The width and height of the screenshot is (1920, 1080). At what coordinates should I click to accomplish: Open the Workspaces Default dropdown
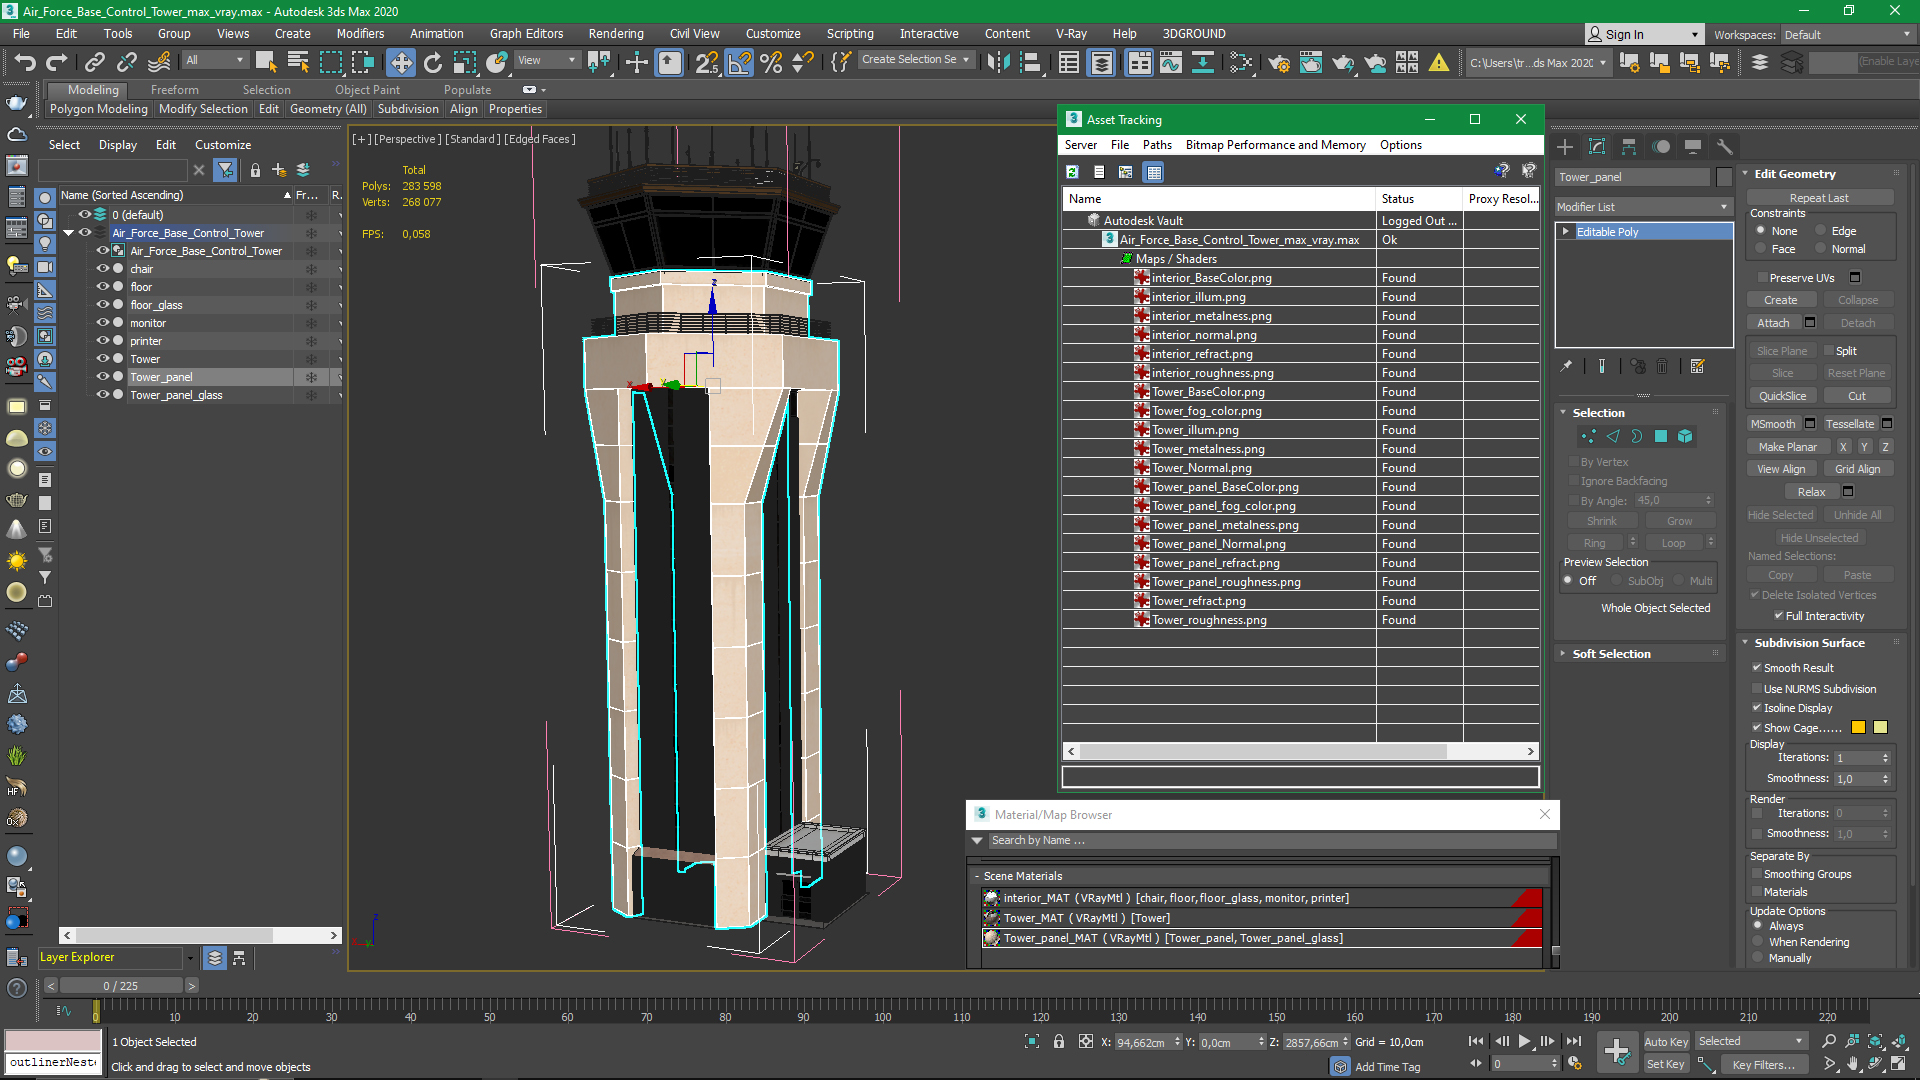pos(1846,34)
